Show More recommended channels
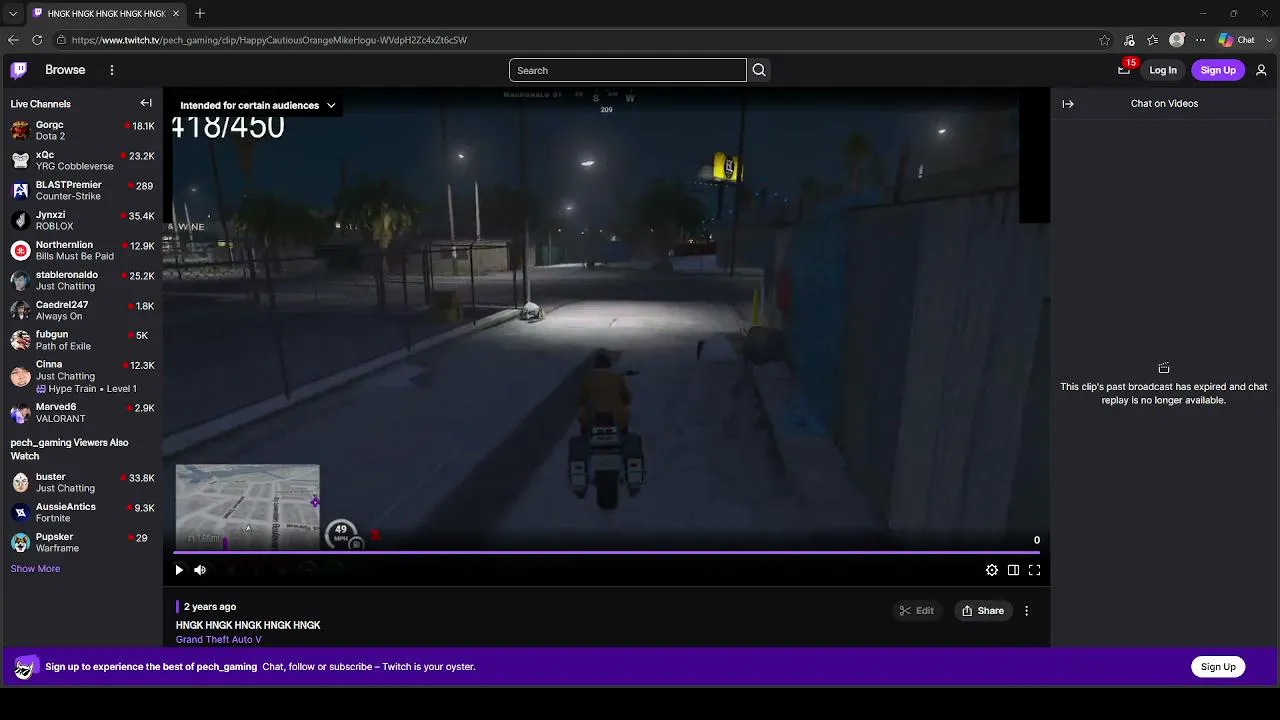The image size is (1280, 720). click(35, 569)
